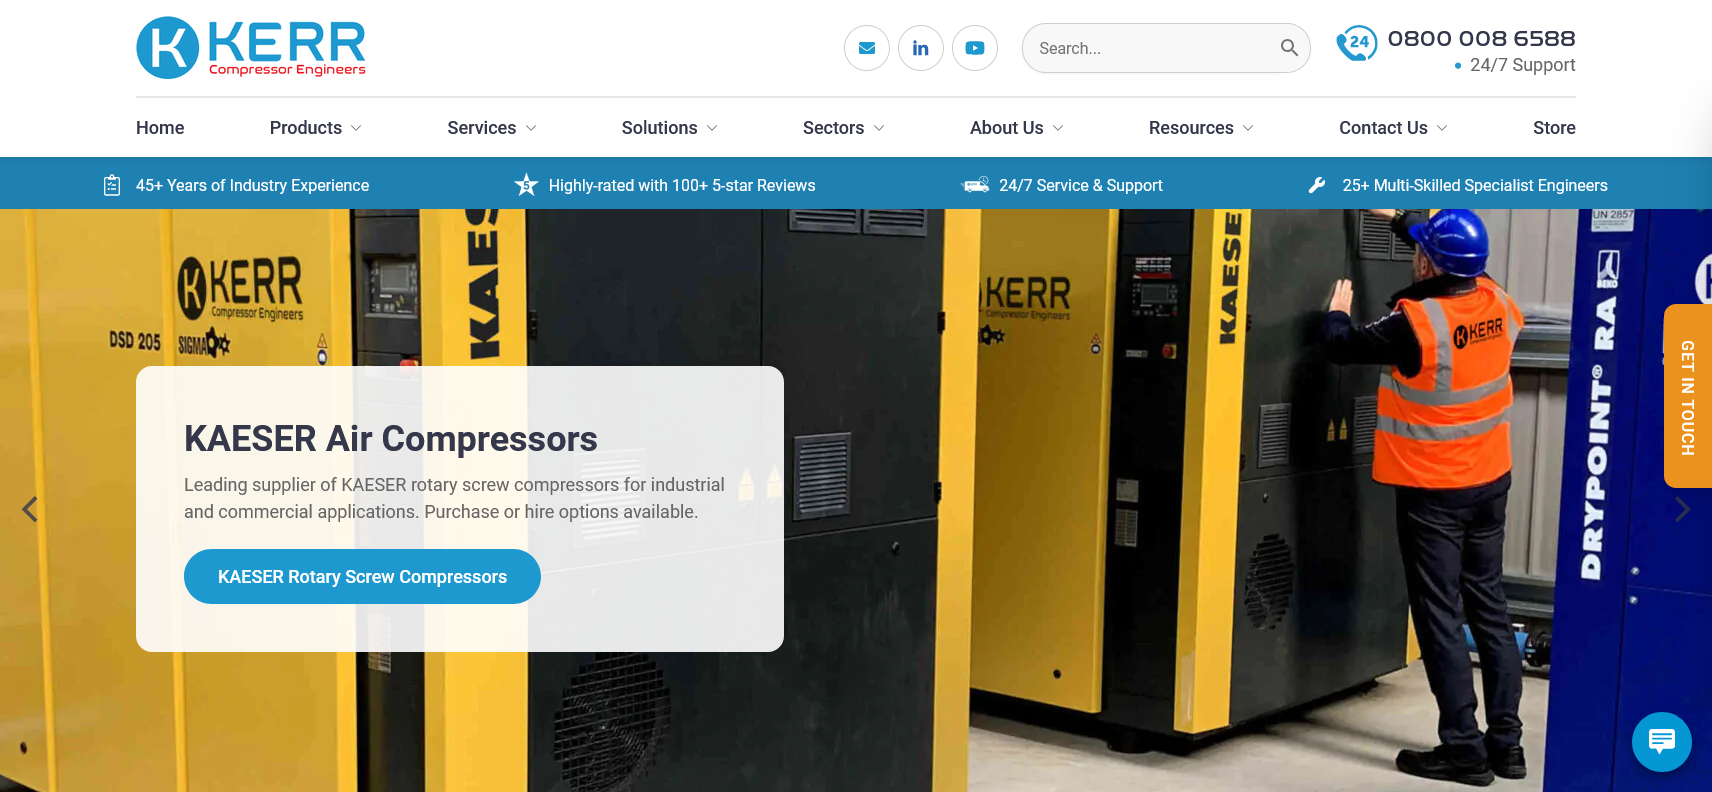Viewport: 1712px width, 792px height.
Task: Click Highly-rated with 100+ 5-star Reviews text
Action: [682, 185]
